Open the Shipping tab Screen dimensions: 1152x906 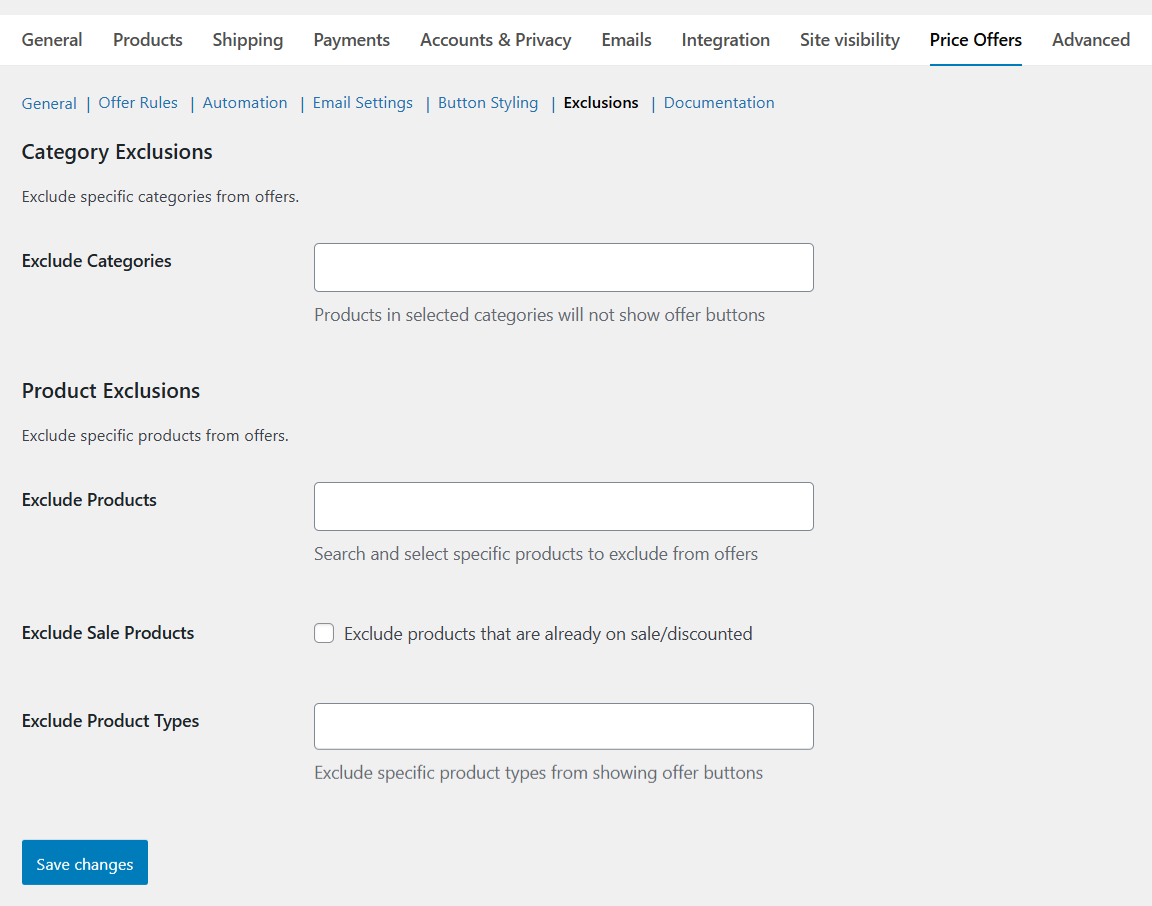248,40
